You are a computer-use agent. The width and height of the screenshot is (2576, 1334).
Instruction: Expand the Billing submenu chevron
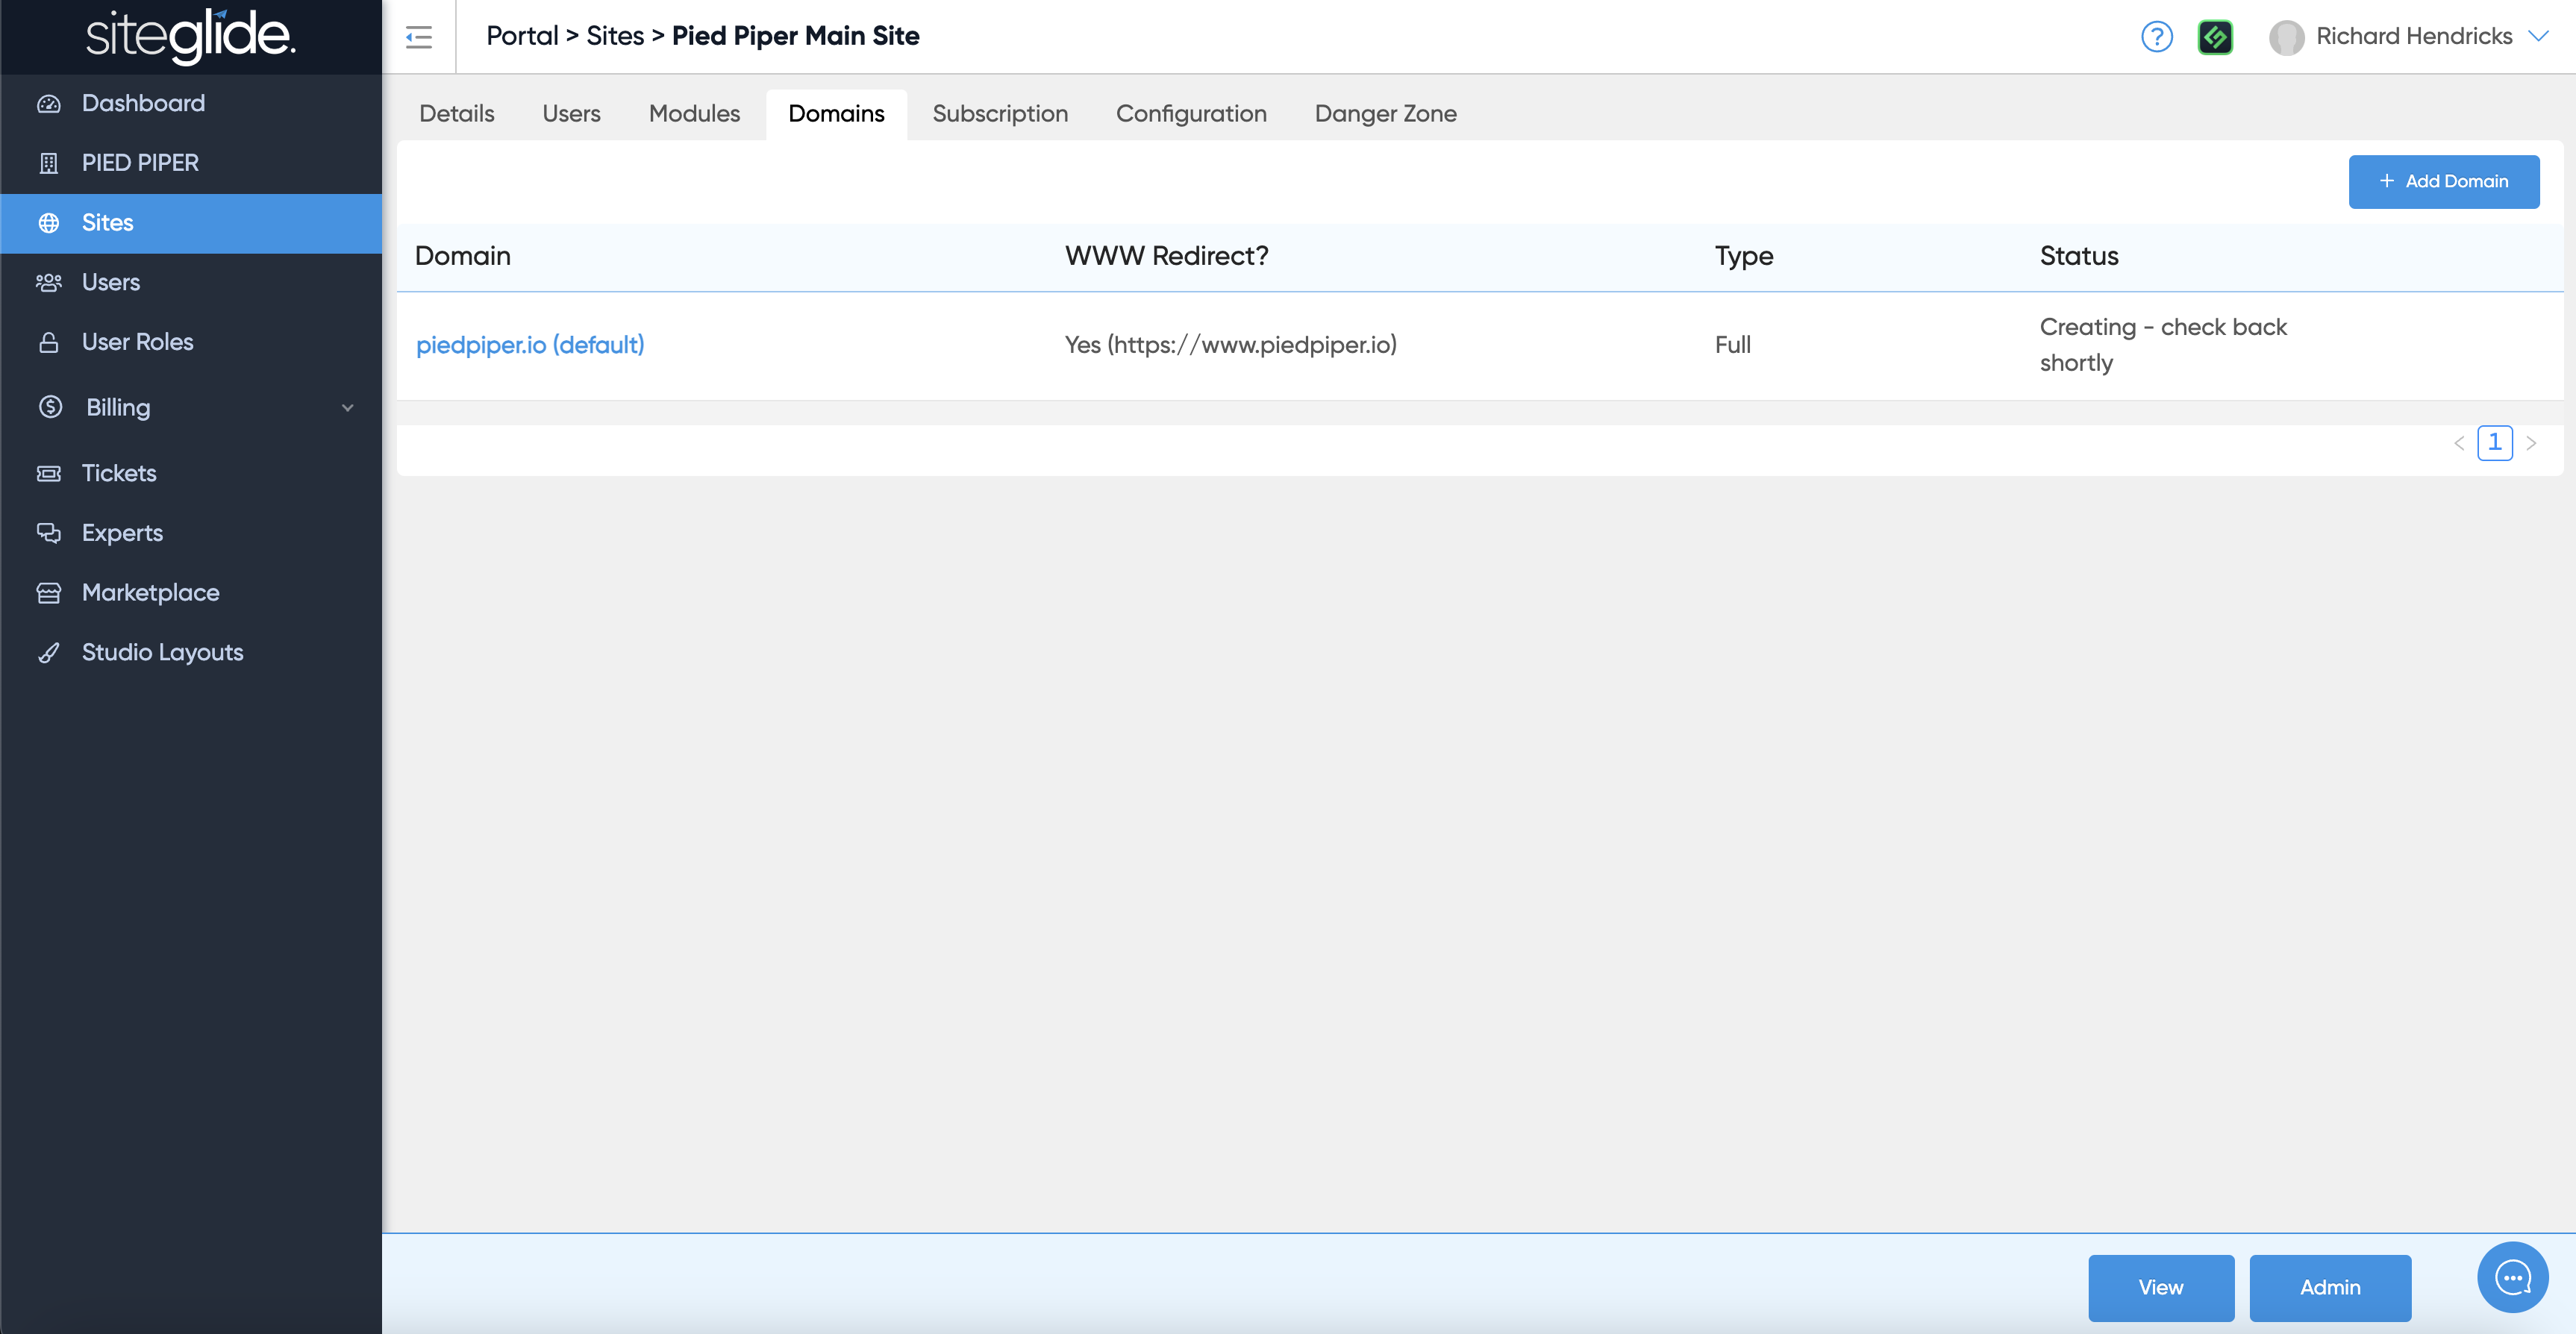coord(347,408)
